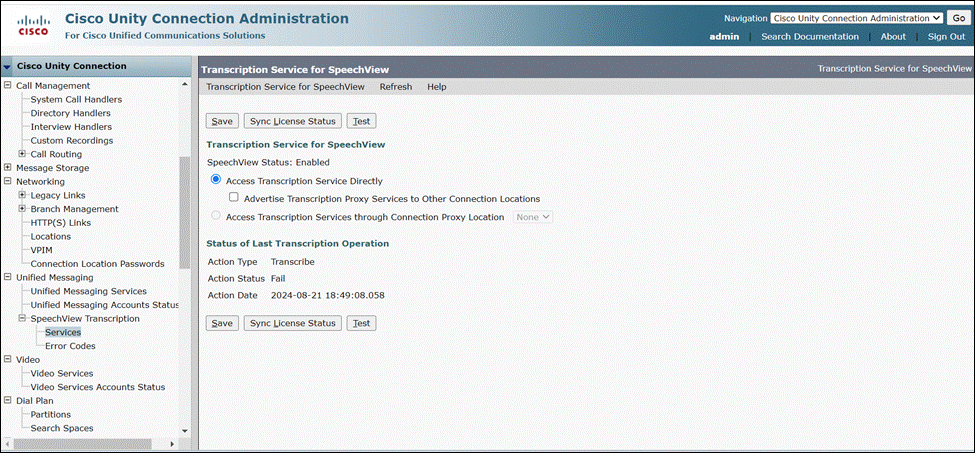Expand the Call Routing tree node
Viewport: 975px width, 453px height.
pos(22,154)
